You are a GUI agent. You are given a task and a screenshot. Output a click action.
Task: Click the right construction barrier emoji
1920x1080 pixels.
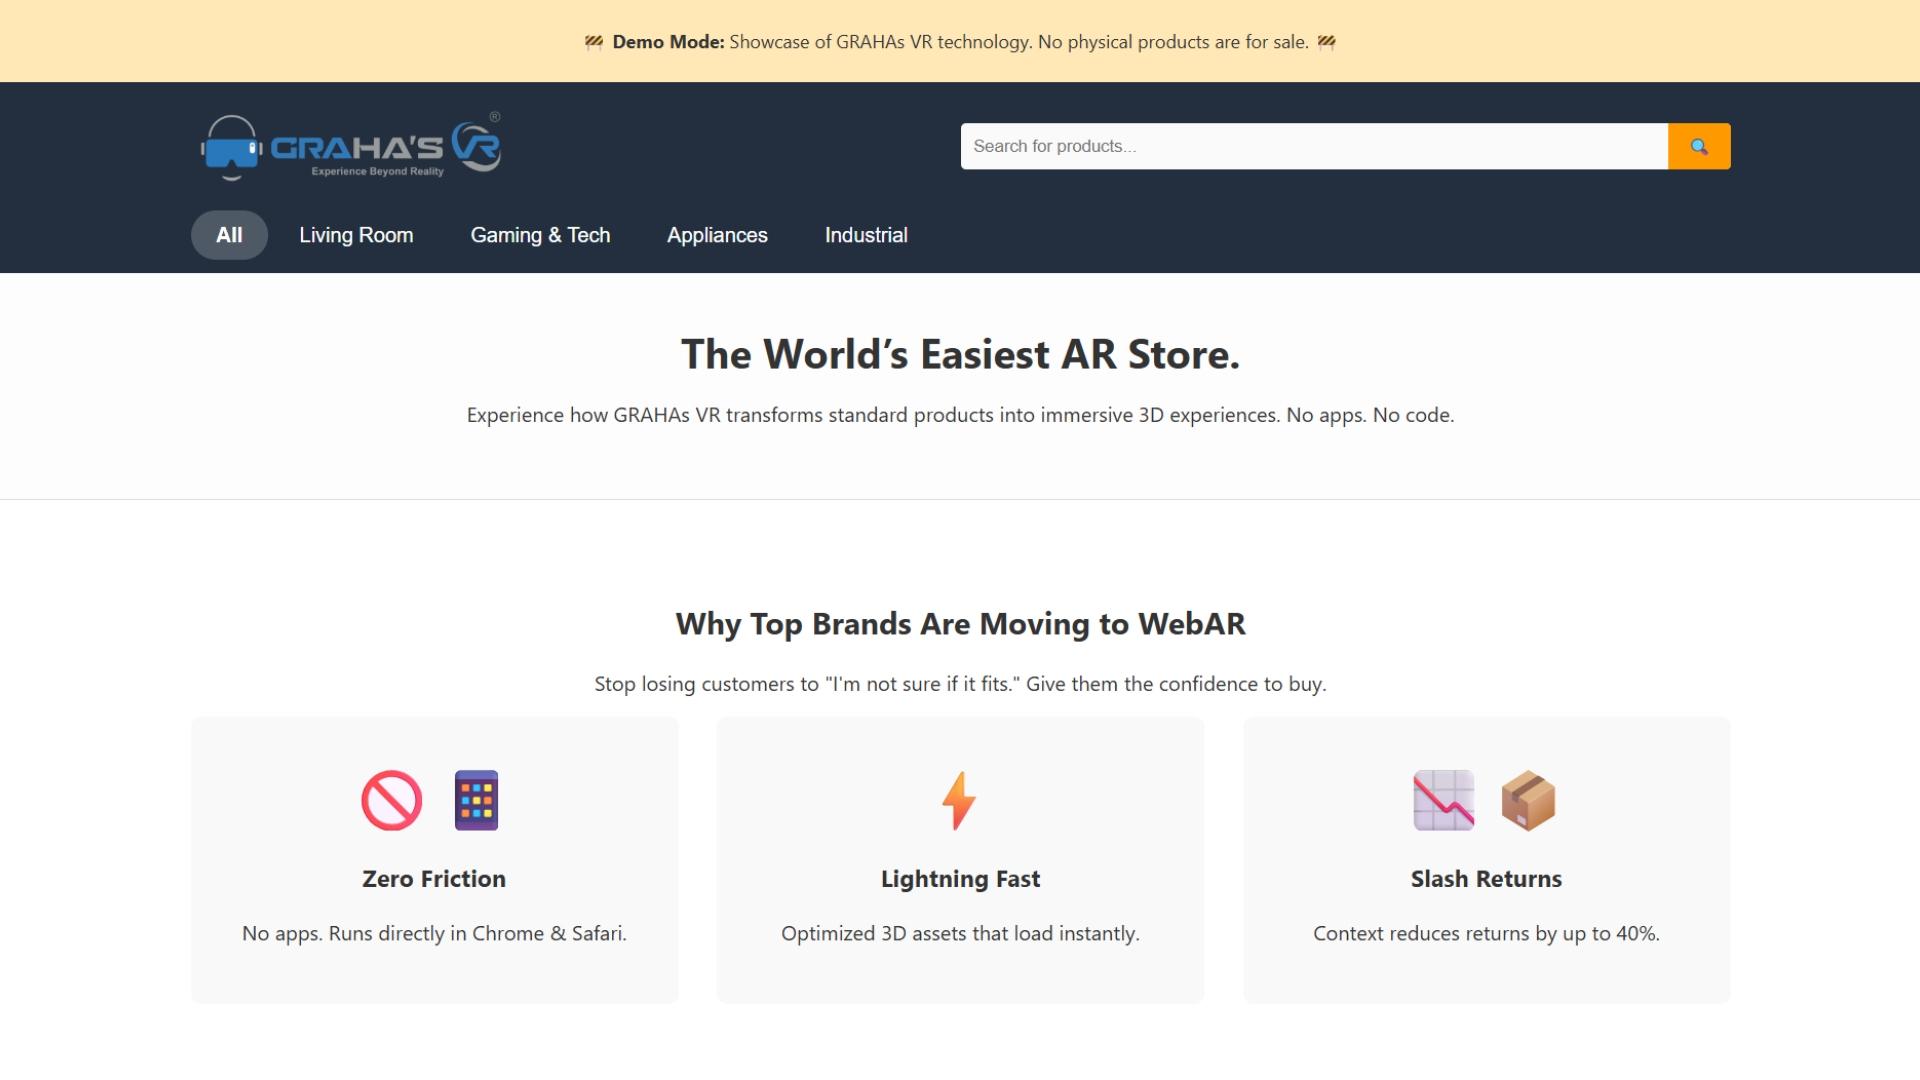[x=1326, y=42]
